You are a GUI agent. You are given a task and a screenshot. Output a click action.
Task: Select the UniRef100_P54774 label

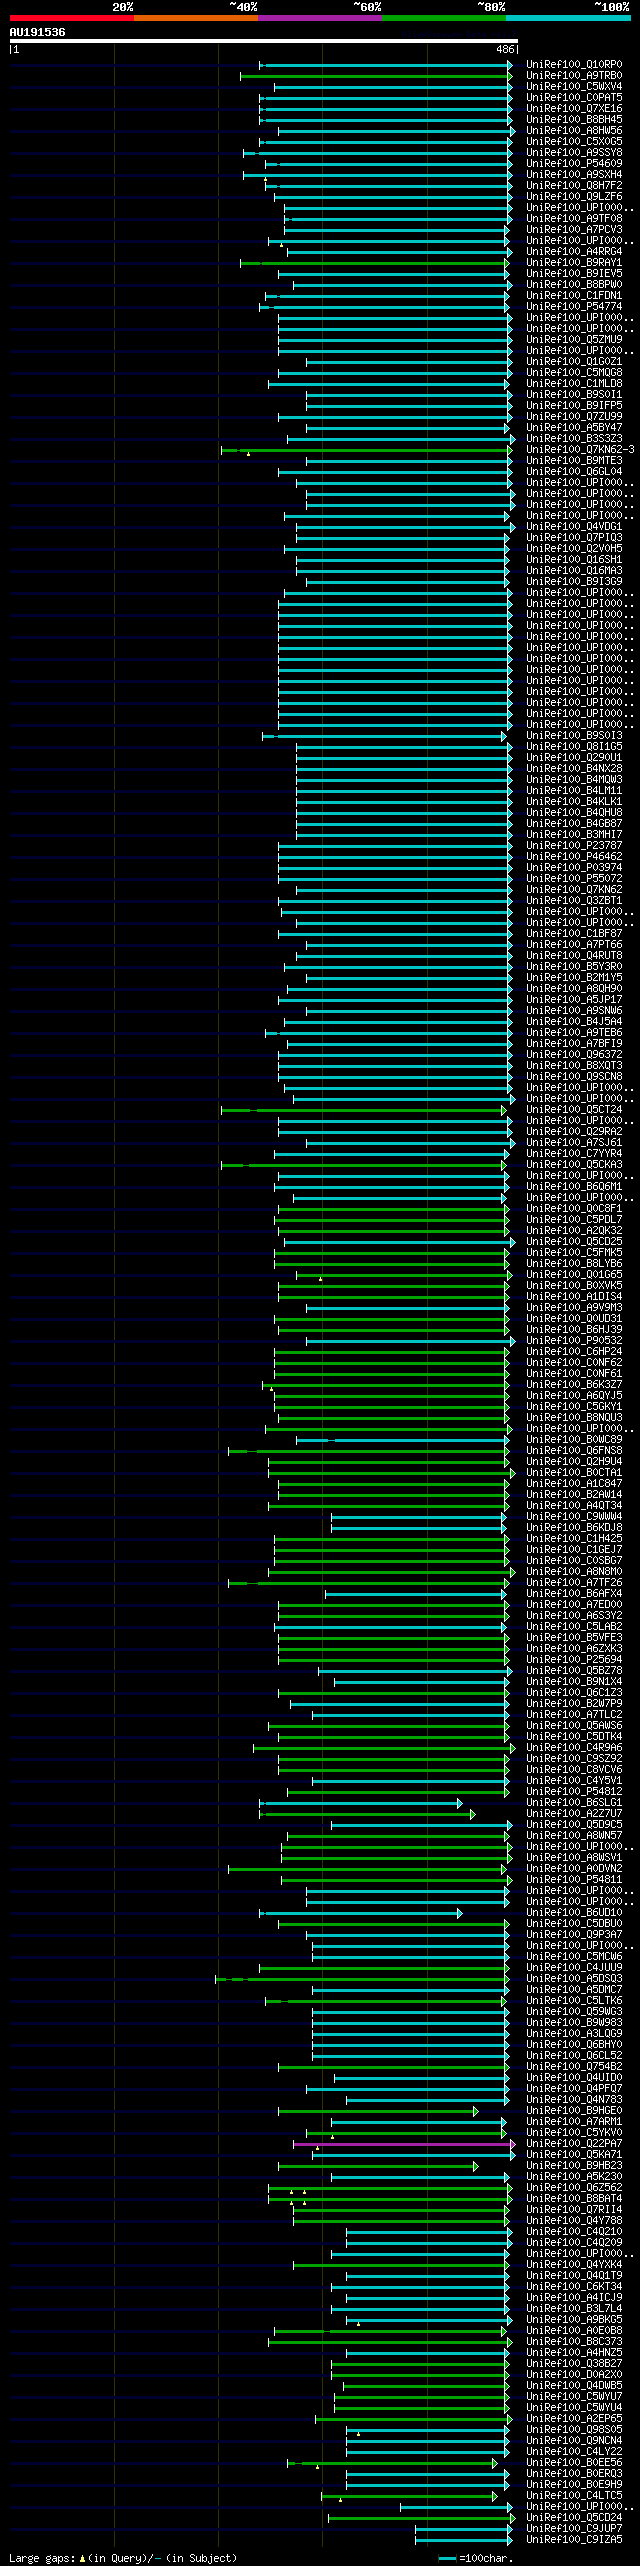tap(574, 307)
